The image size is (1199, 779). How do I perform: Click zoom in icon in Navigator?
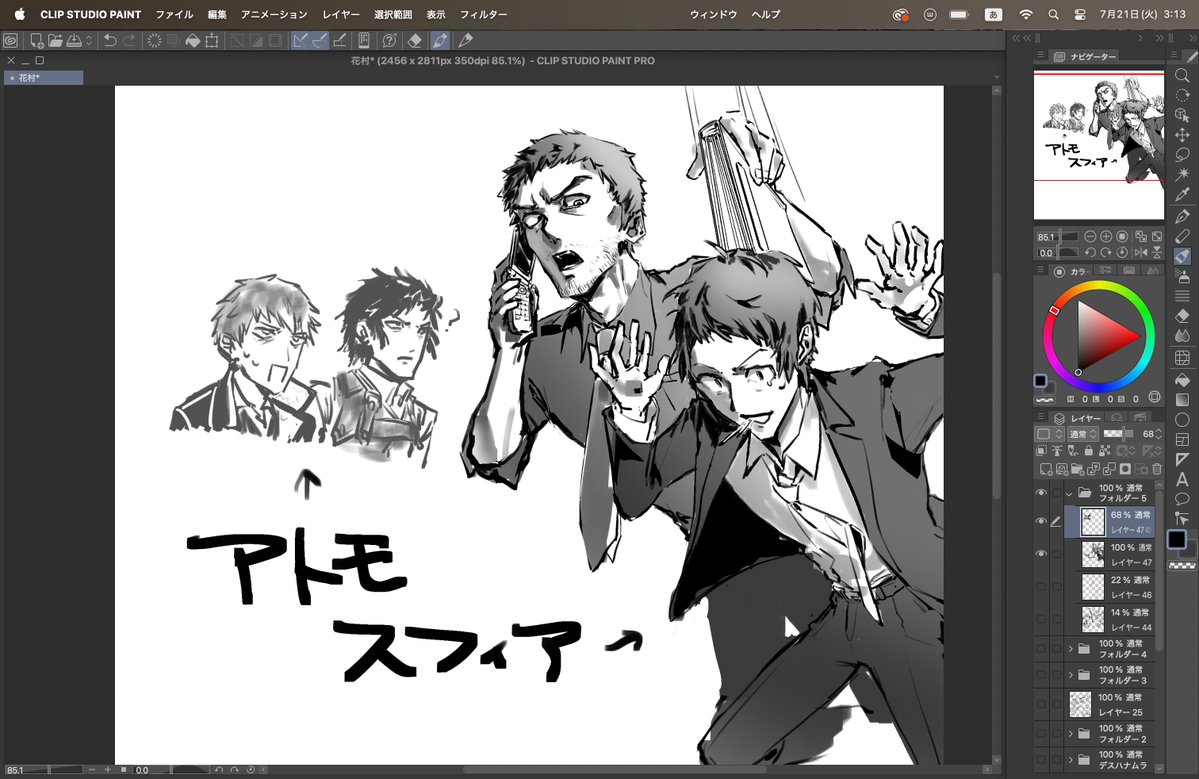coord(1106,237)
